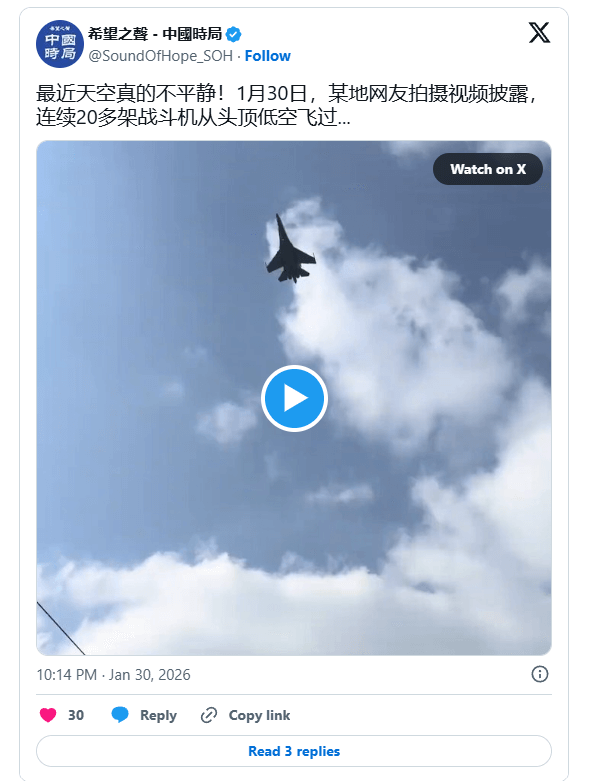592x781 pixels.
Task: Click the copy link chain icon
Action: click(209, 715)
